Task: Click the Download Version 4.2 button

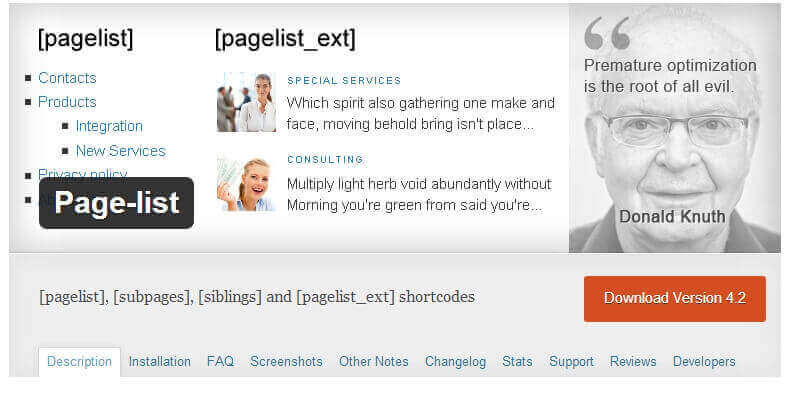Action: point(674,298)
